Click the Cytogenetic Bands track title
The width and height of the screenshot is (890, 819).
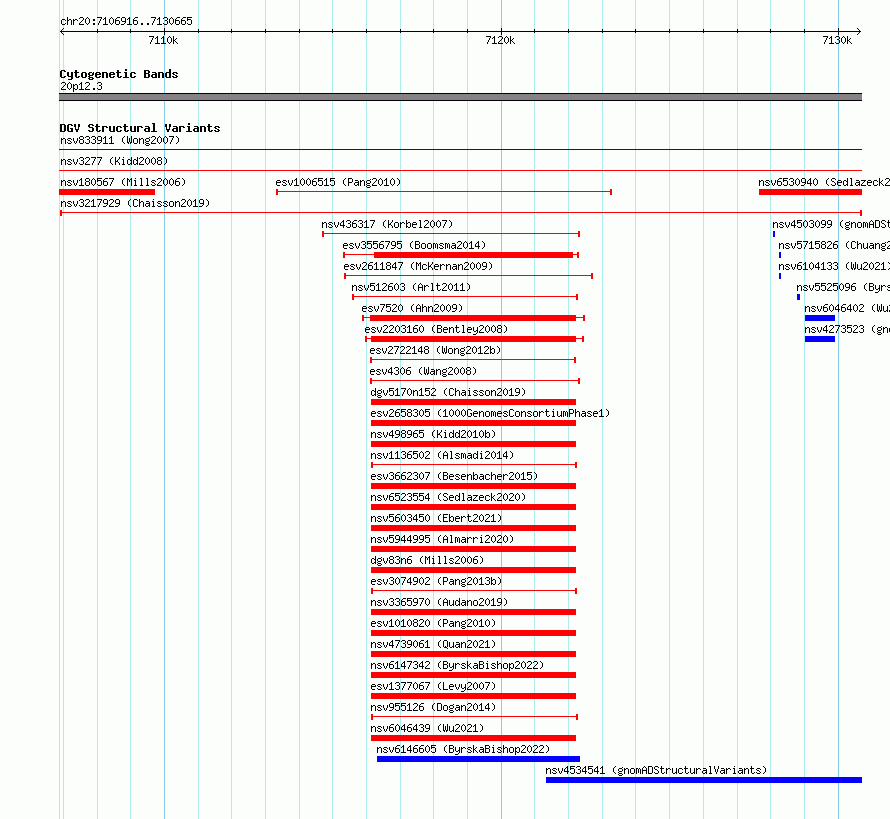click(119, 74)
